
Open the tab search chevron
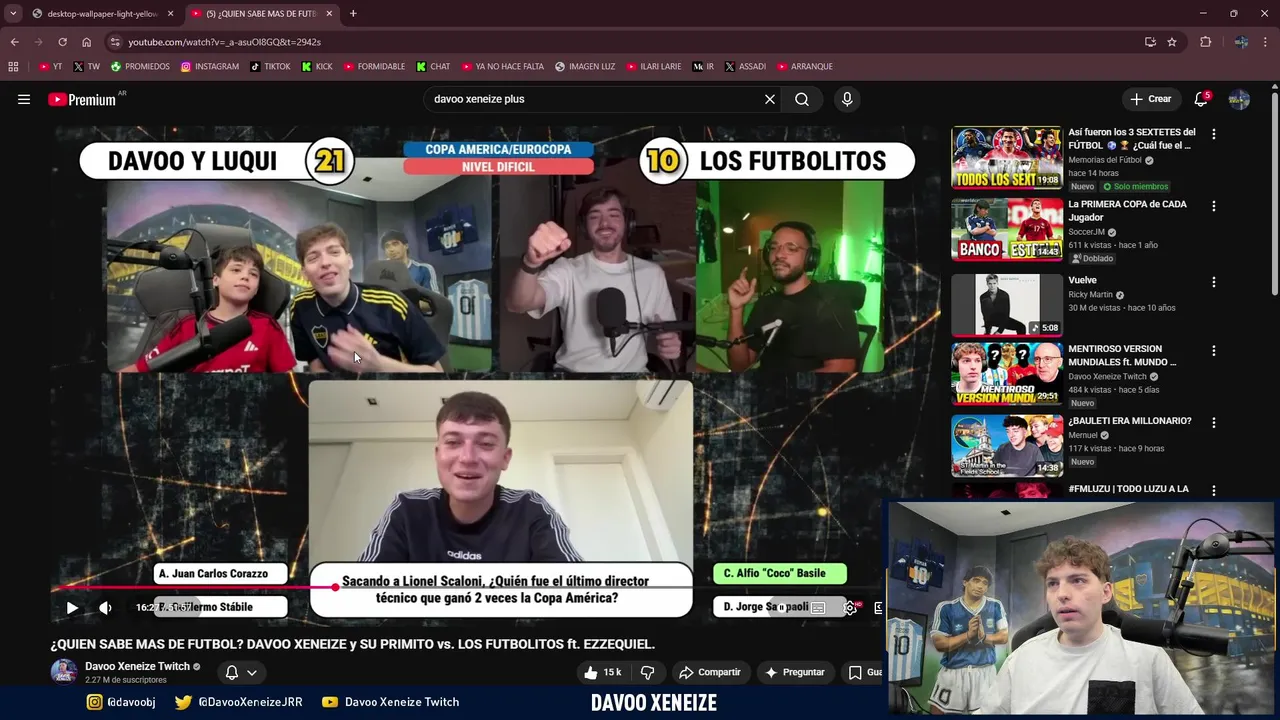(12, 14)
